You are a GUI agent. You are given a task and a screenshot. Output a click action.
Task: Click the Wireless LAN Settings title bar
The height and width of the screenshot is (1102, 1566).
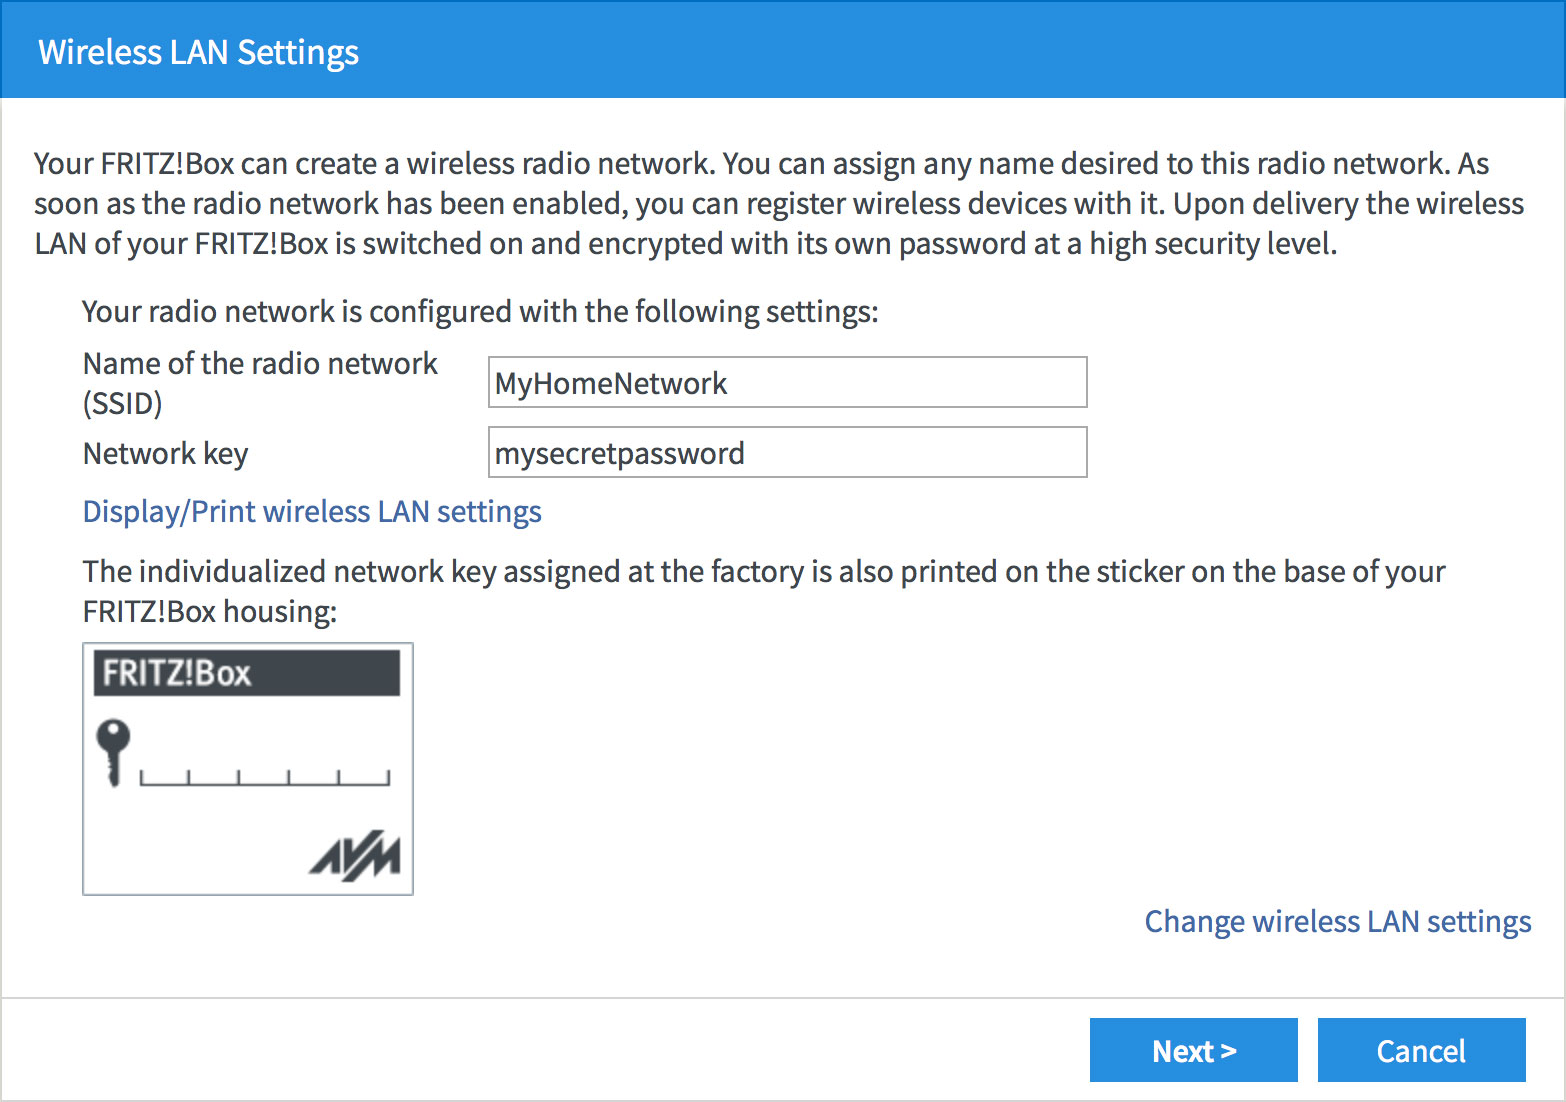tap(198, 52)
